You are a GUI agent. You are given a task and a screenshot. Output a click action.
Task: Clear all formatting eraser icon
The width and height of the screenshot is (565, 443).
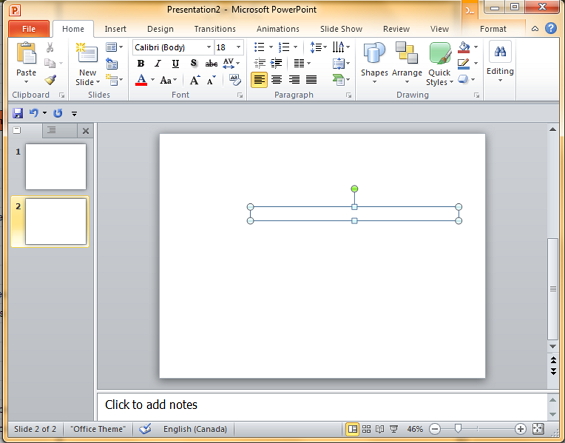click(235, 80)
